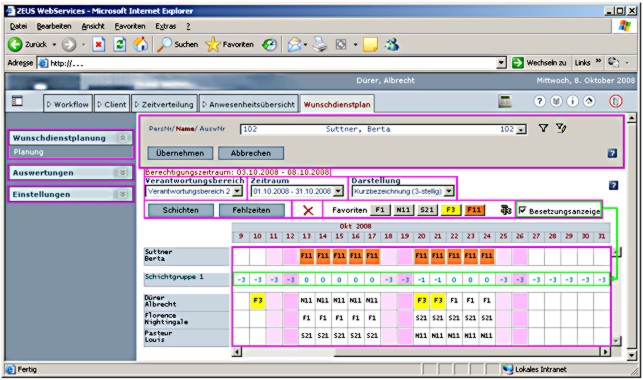Click the filter funnel icon
This screenshot has height=380, width=643.
point(543,128)
